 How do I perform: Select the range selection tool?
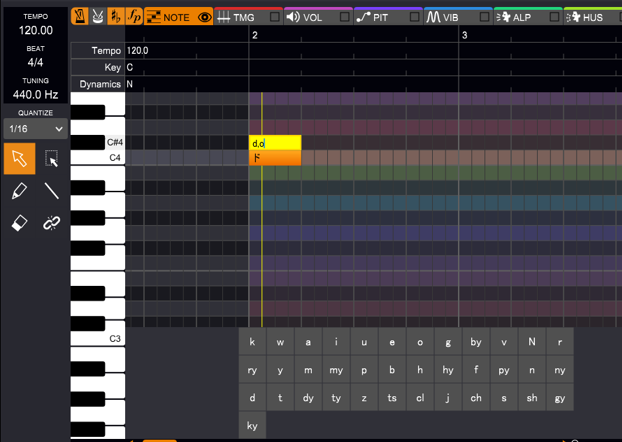click(52, 159)
